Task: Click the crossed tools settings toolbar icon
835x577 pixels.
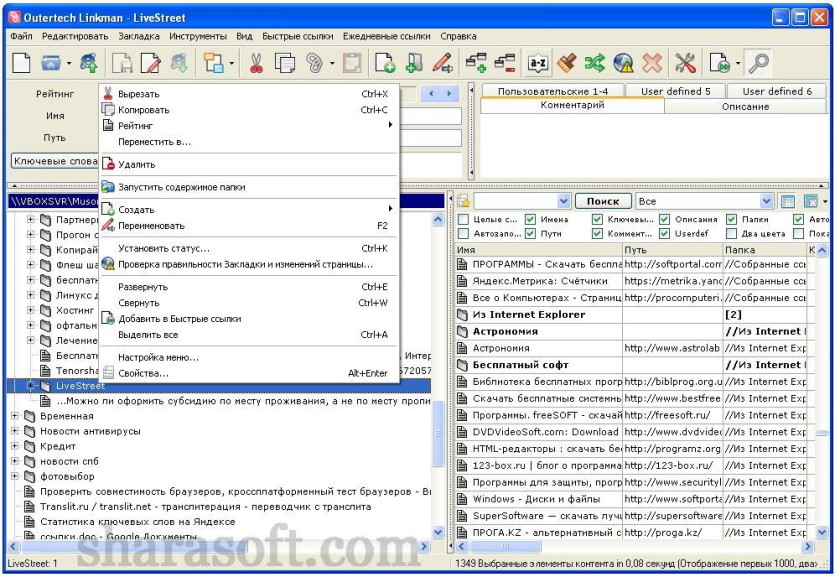Action: point(685,63)
